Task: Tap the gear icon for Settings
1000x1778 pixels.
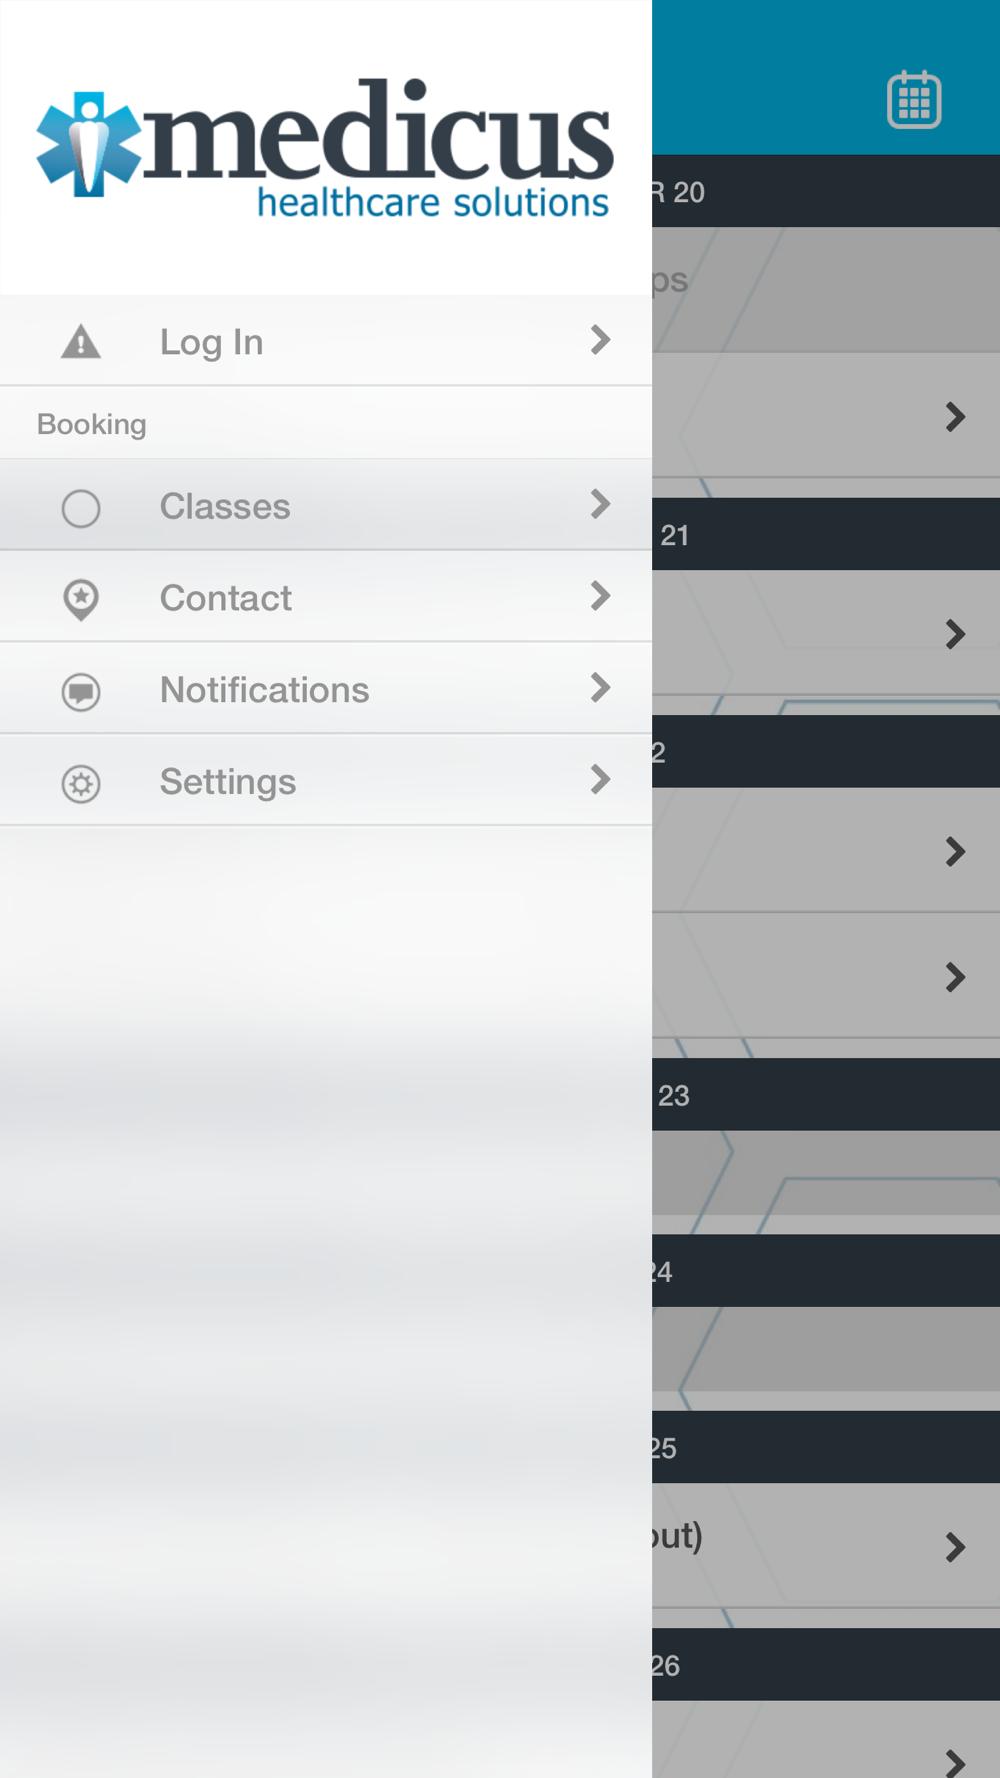Action: 81,783
